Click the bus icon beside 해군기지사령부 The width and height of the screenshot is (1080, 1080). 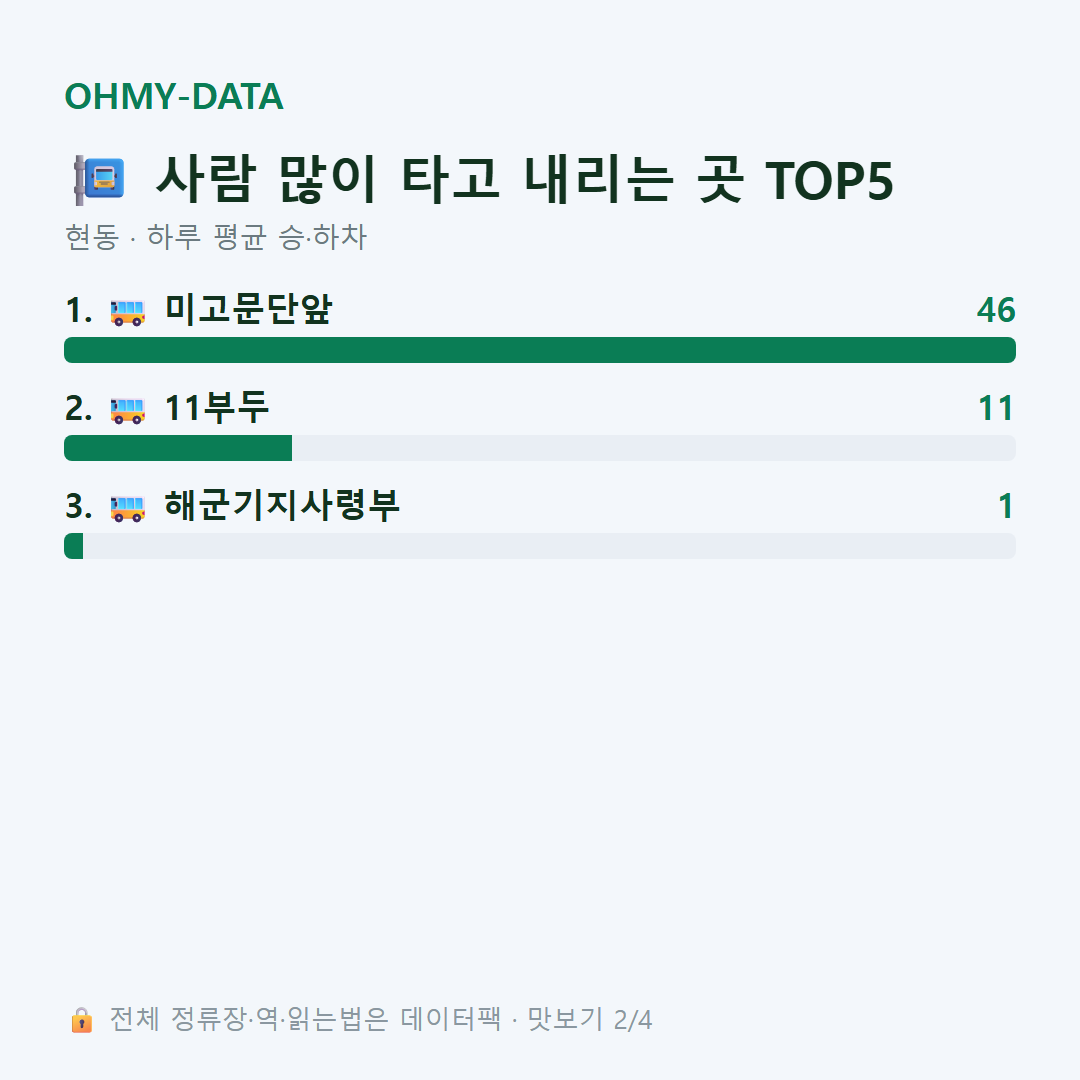coord(127,508)
